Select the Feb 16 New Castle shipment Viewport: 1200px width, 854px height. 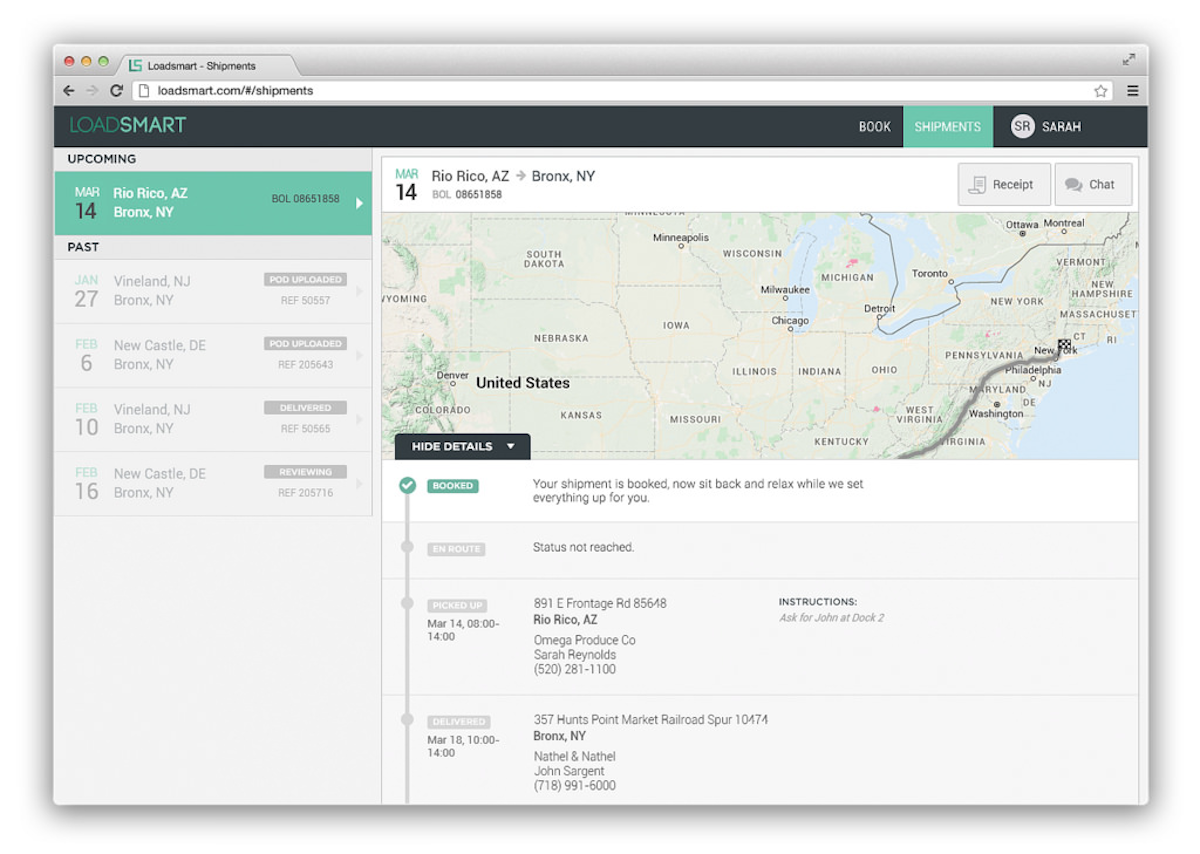pyautogui.click(x=200, y=482)
